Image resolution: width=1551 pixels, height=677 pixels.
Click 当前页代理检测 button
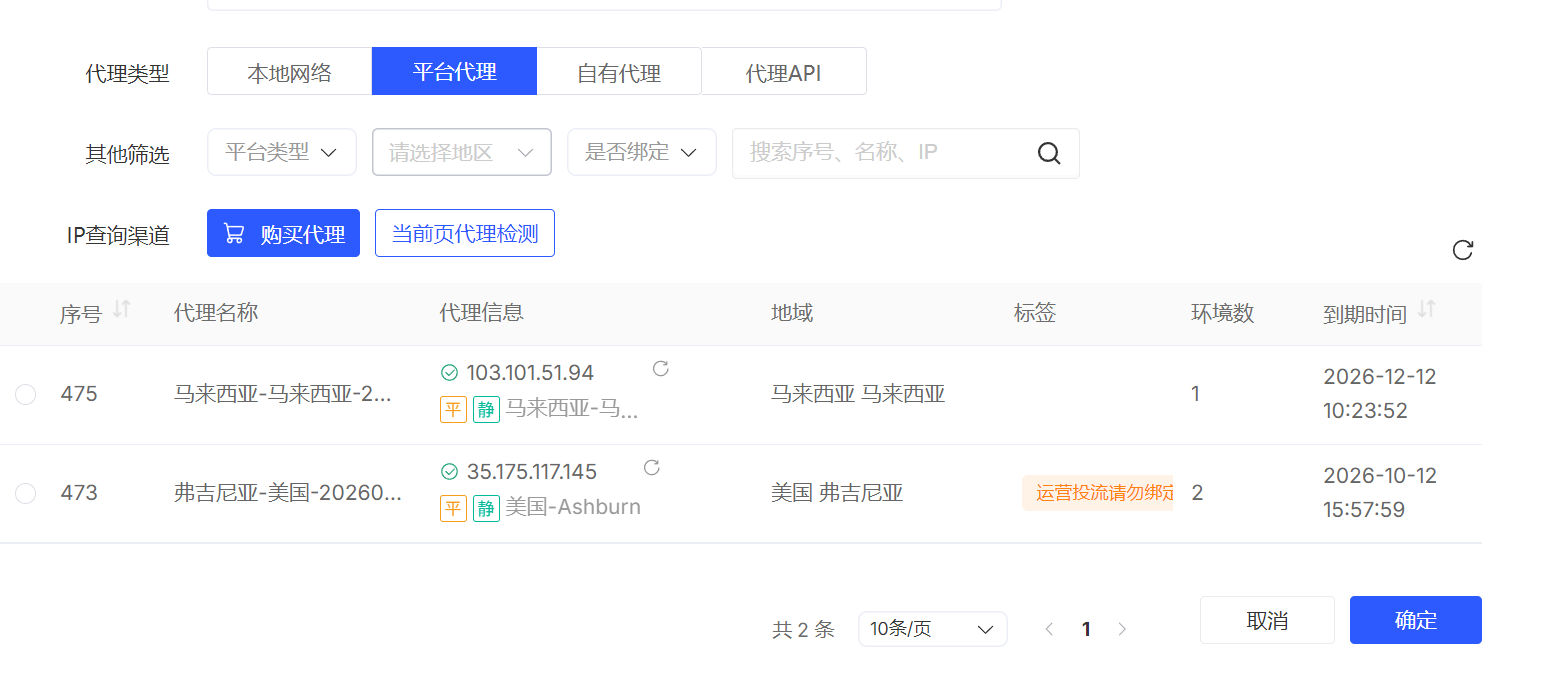[465, 233]
